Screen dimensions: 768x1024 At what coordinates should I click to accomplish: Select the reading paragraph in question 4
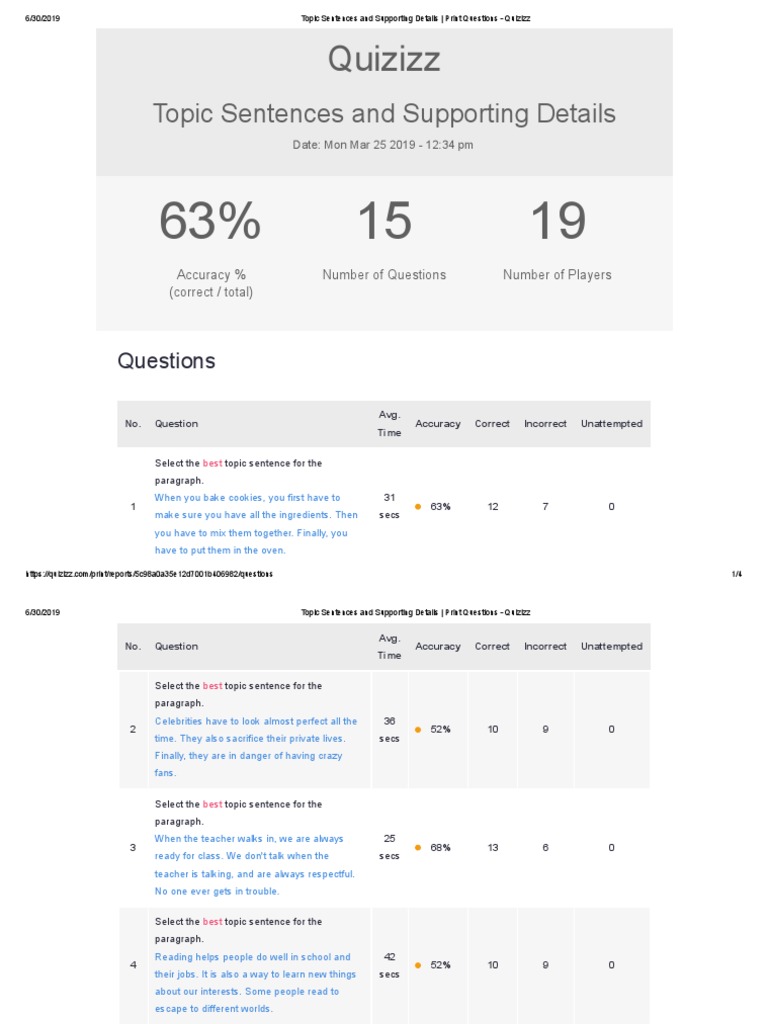click(x=255, y=983)
